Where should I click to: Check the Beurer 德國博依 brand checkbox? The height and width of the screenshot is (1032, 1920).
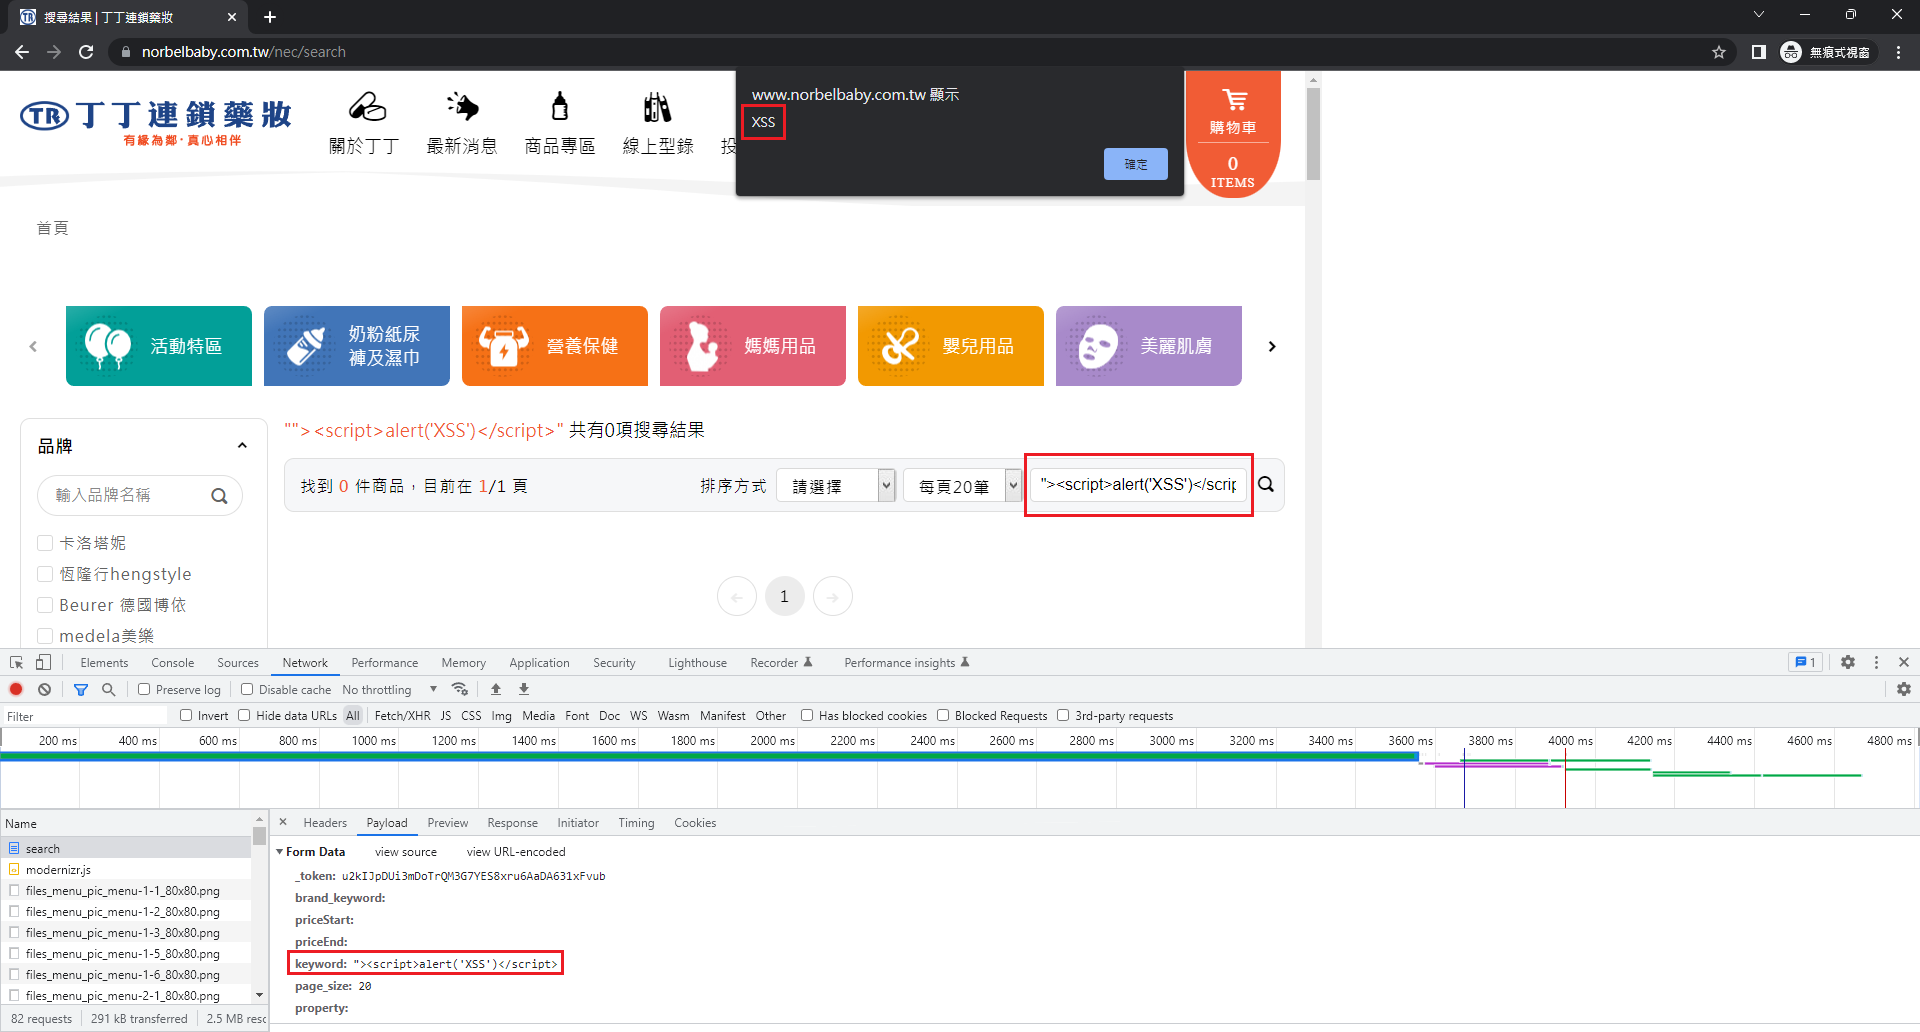point(45,605)
